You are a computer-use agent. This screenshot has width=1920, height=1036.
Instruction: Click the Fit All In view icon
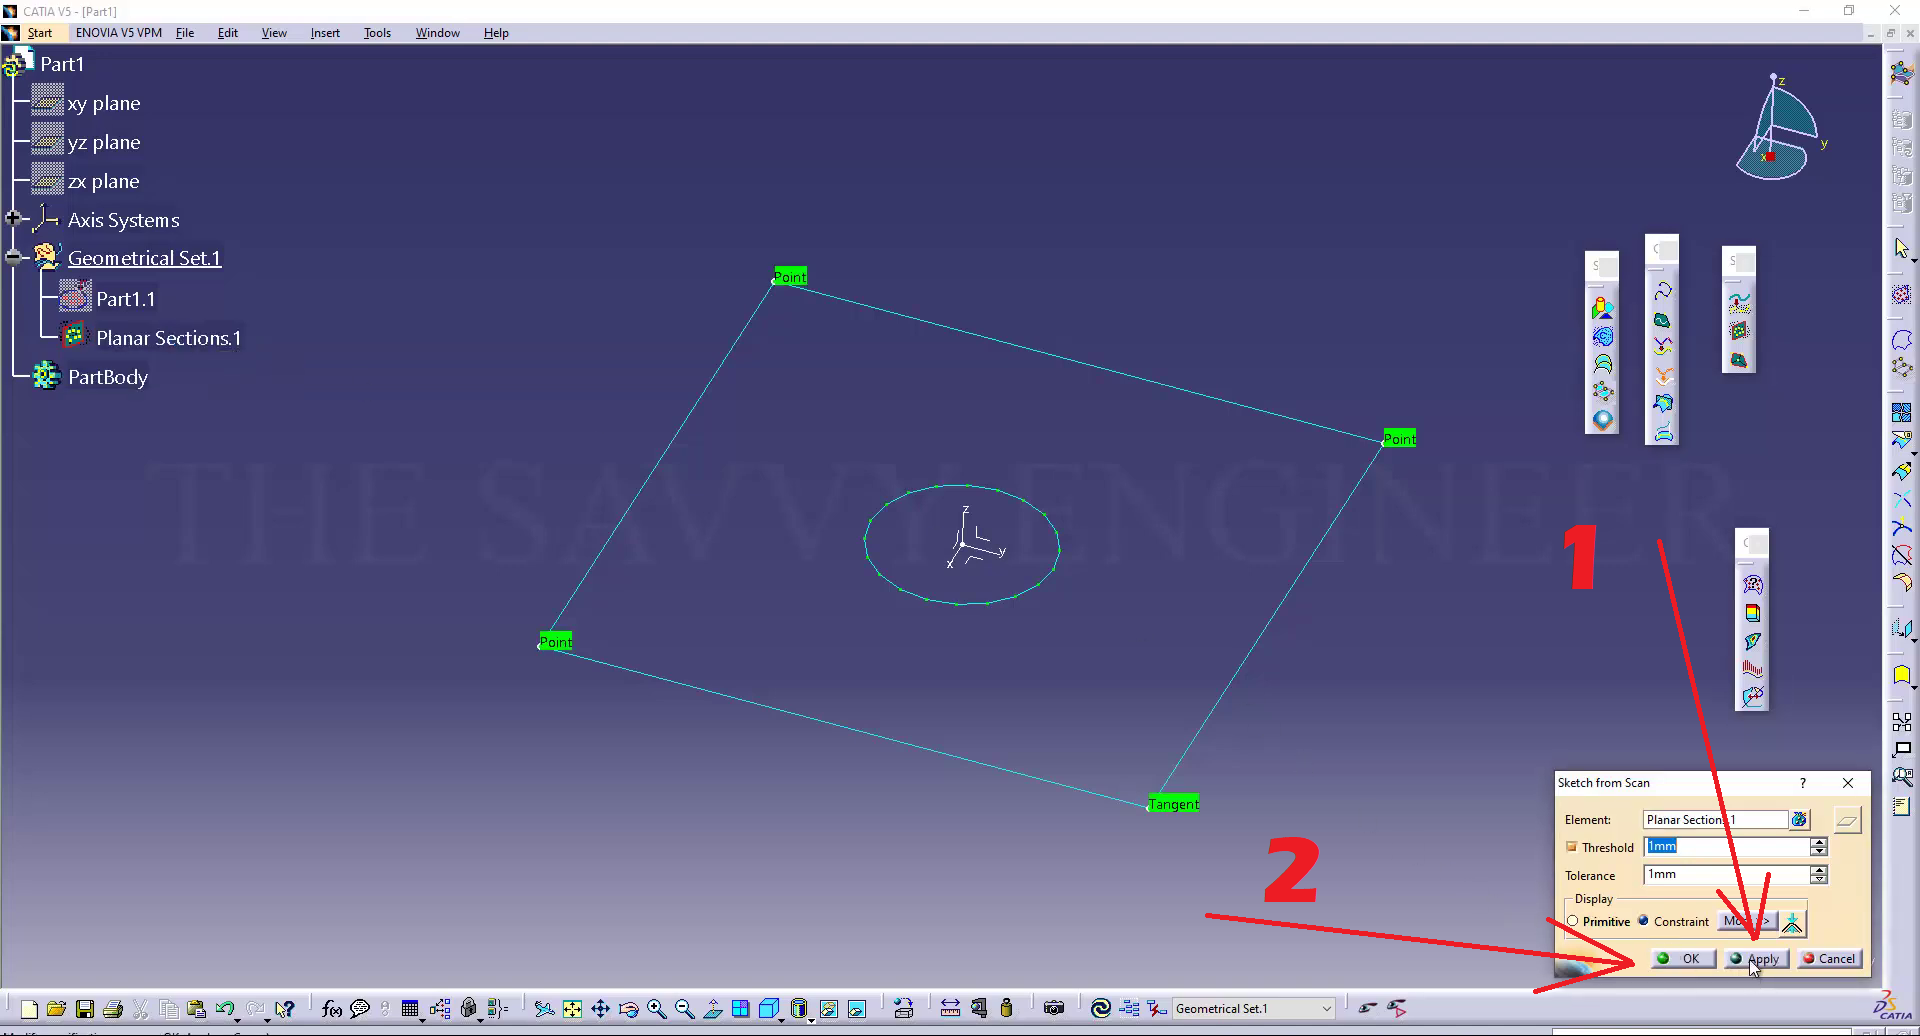click(x=572, y=1009)
